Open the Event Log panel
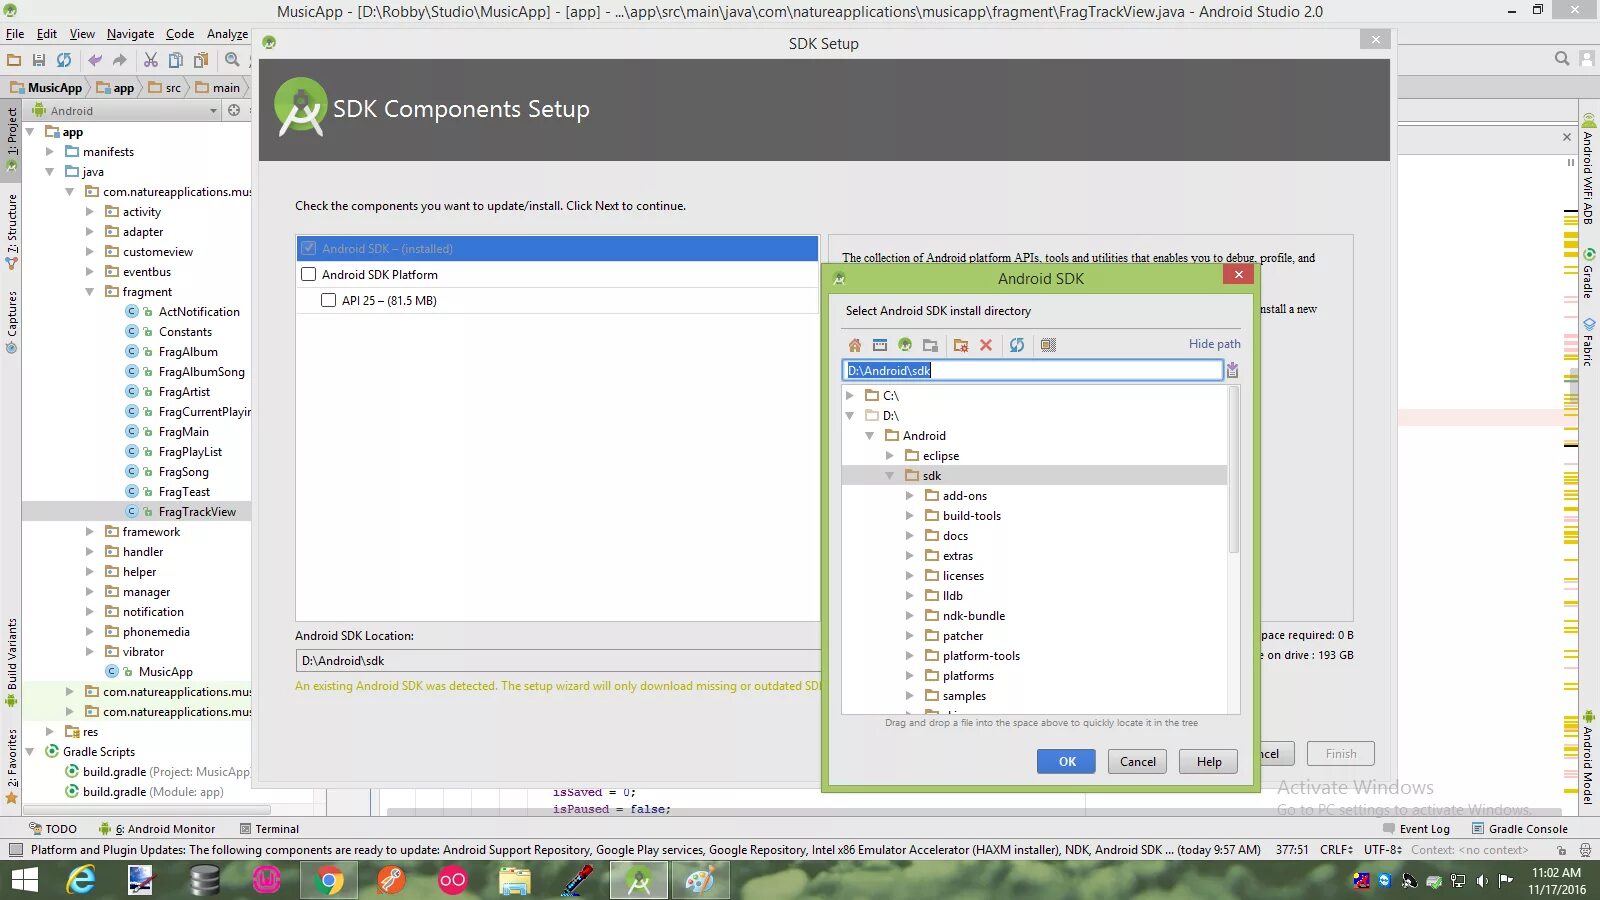Viewport: 1600px width, 900px height. click(x=1417, y=829)
